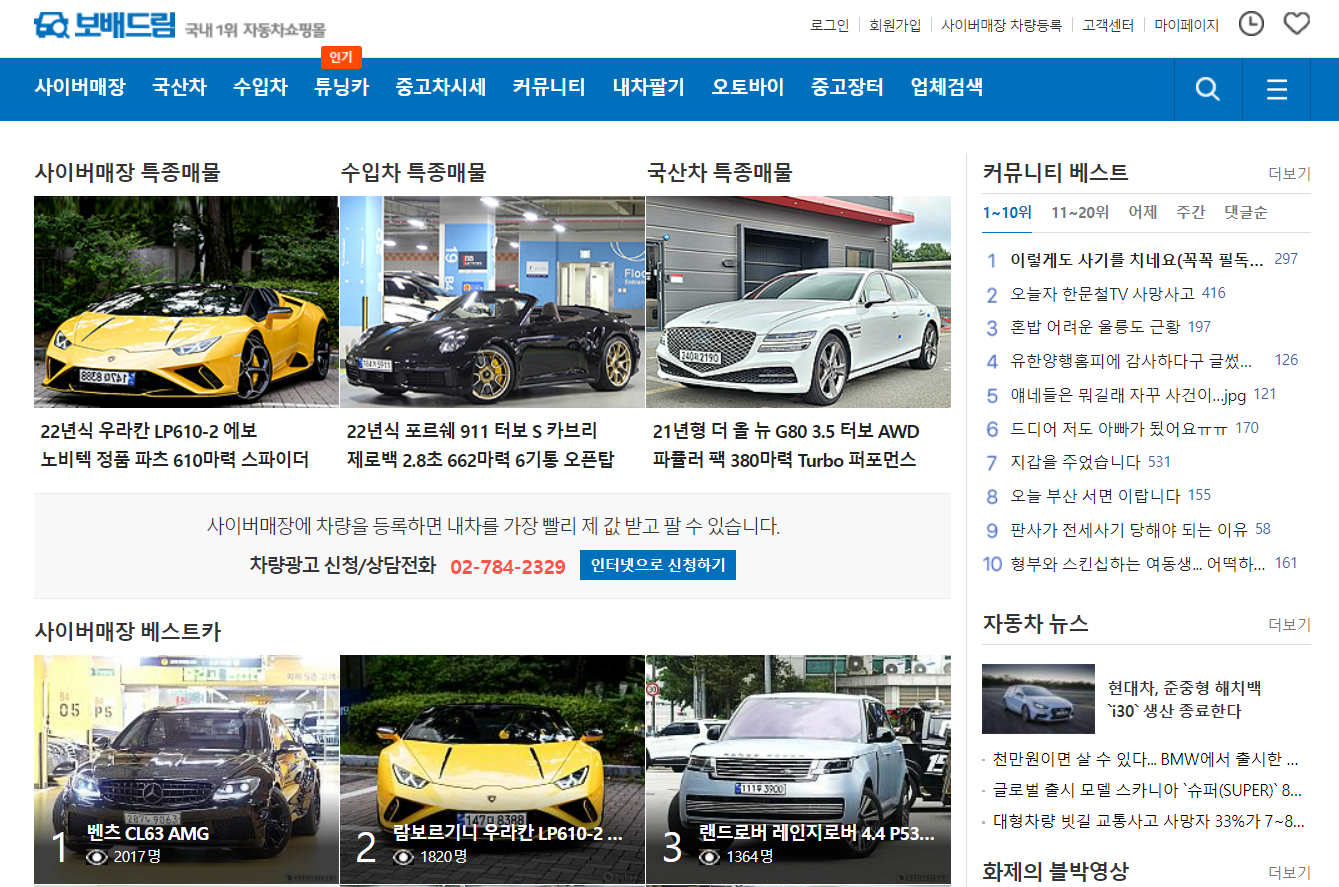Click the 인기 badge above 튜닝카
The image size is (1339, 887).
[341, 58]
